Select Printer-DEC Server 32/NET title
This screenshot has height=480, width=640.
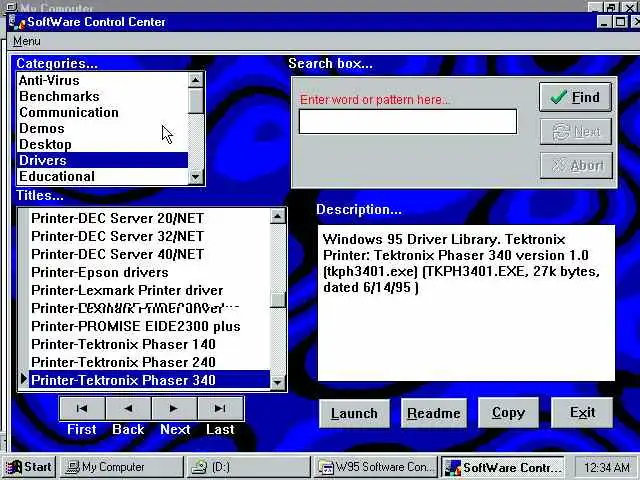pyautogui.click(x=149, y=236)
